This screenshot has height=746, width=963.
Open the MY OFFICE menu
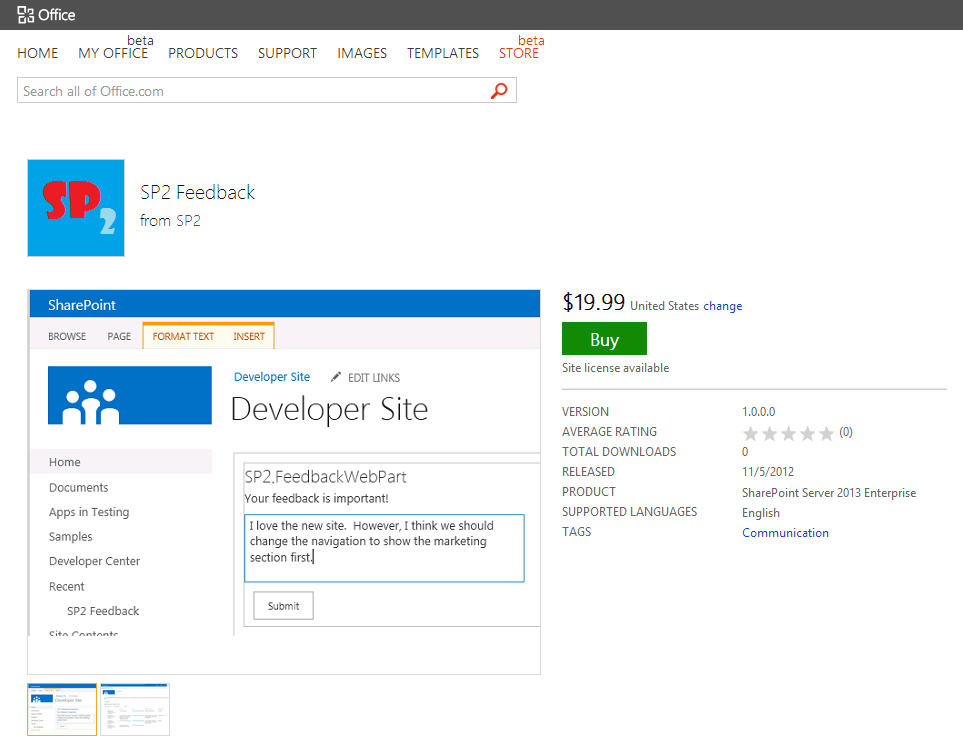(x=113, y=53)
